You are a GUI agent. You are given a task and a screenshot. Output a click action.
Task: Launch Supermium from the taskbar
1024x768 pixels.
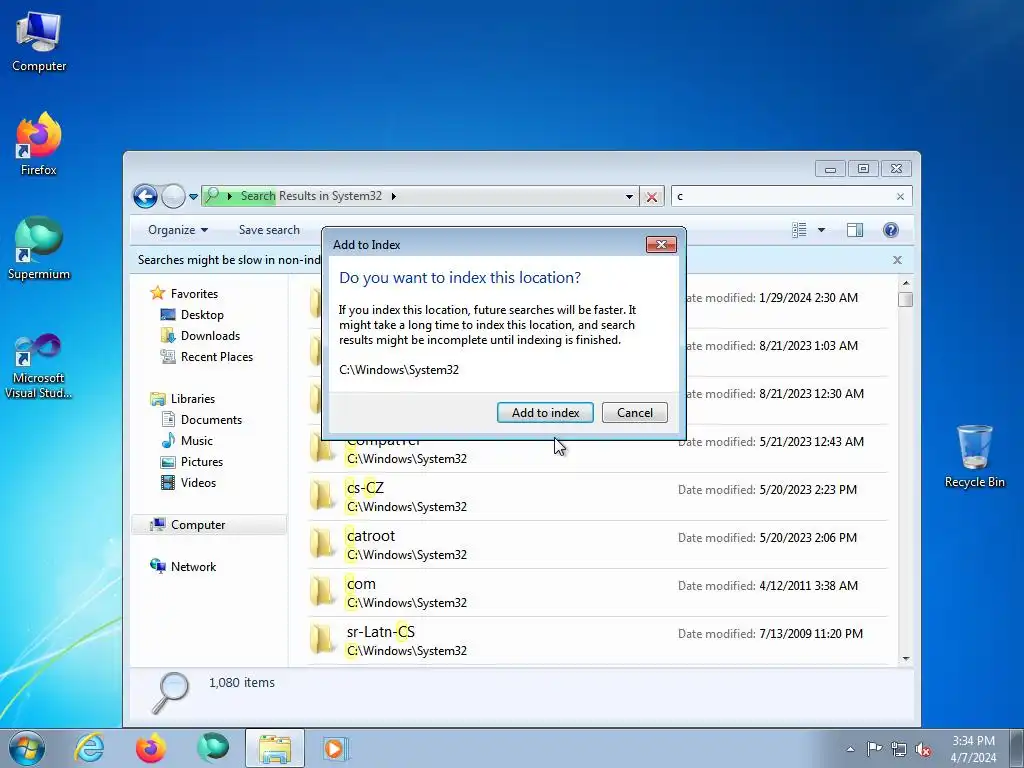[x=213, y=748]
